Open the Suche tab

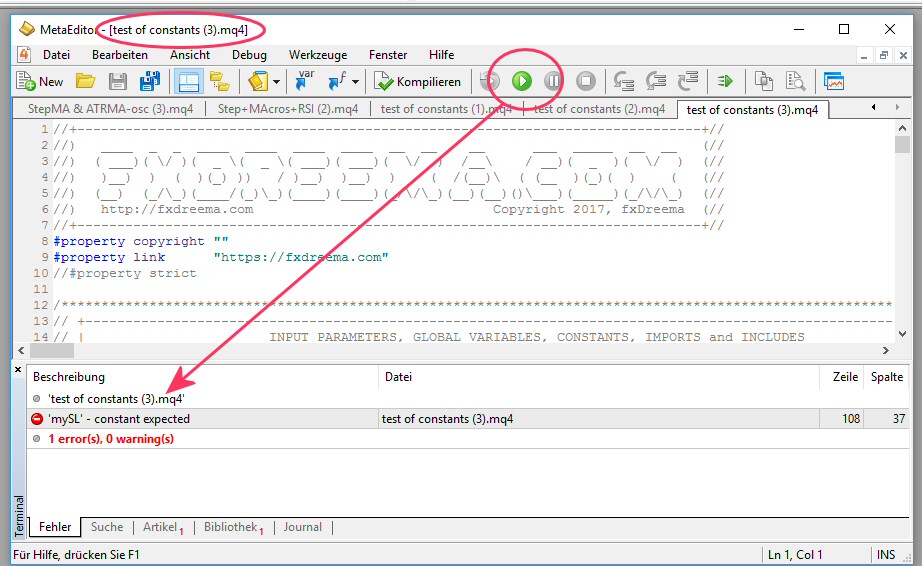(x=107, y=527)
